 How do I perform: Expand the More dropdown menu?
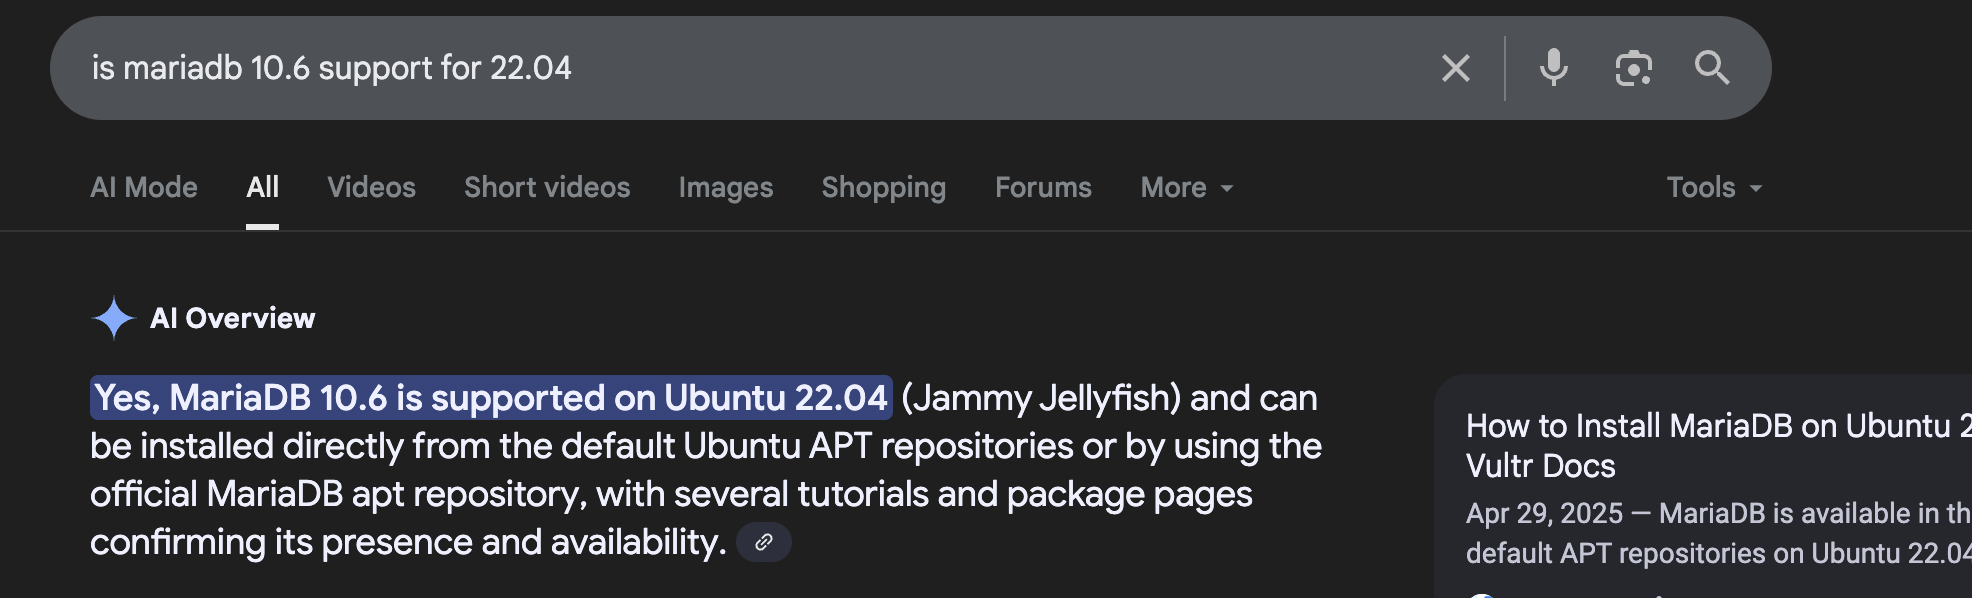tap(1187, 187)
